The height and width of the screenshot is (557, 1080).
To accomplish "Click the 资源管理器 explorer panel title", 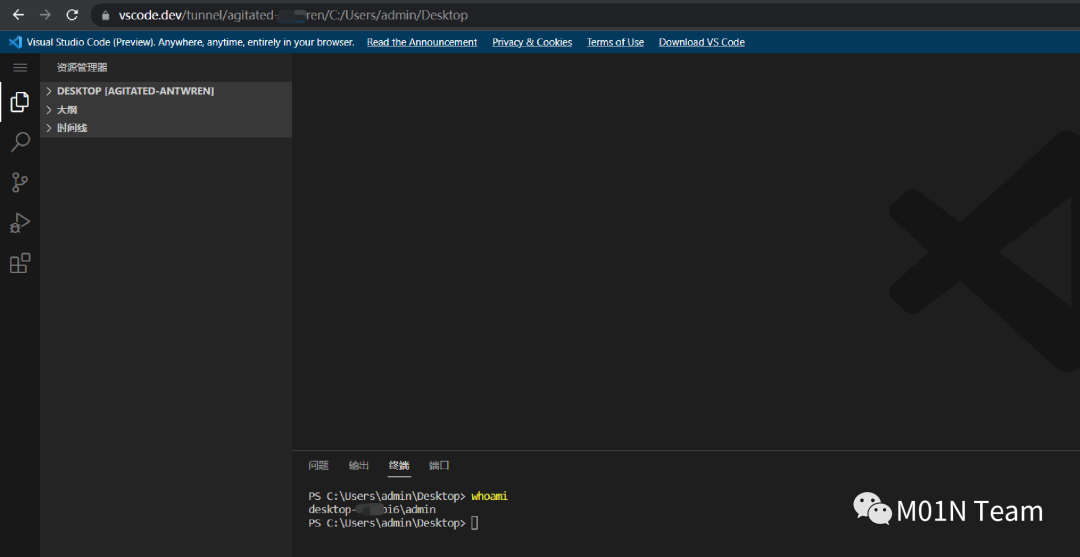I will (x=82, y=67).
